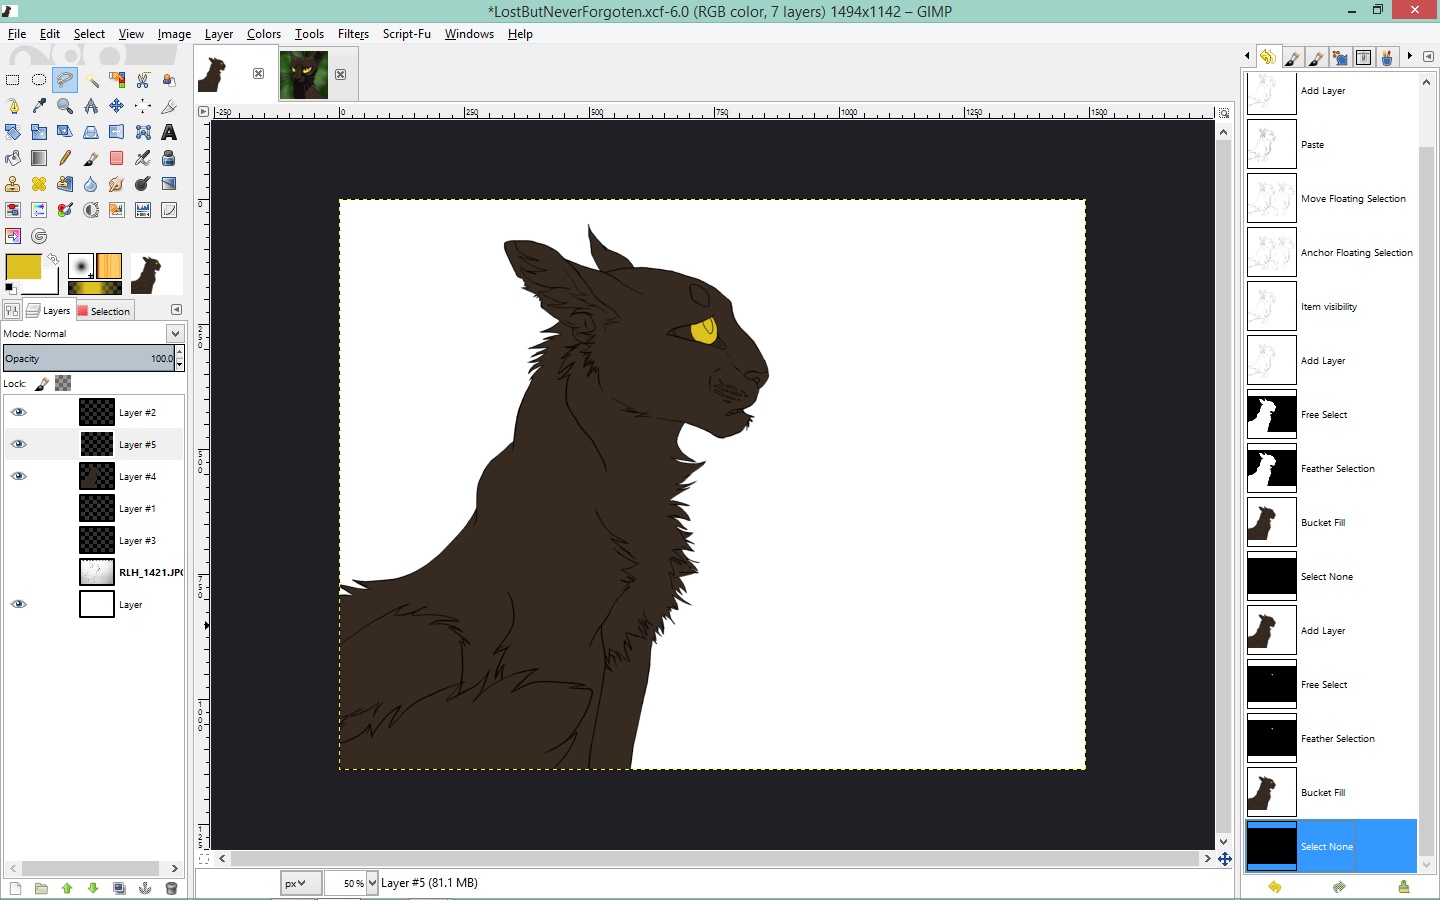
Task: Adjust the layer Opacity slider
Action: (89, 358)
